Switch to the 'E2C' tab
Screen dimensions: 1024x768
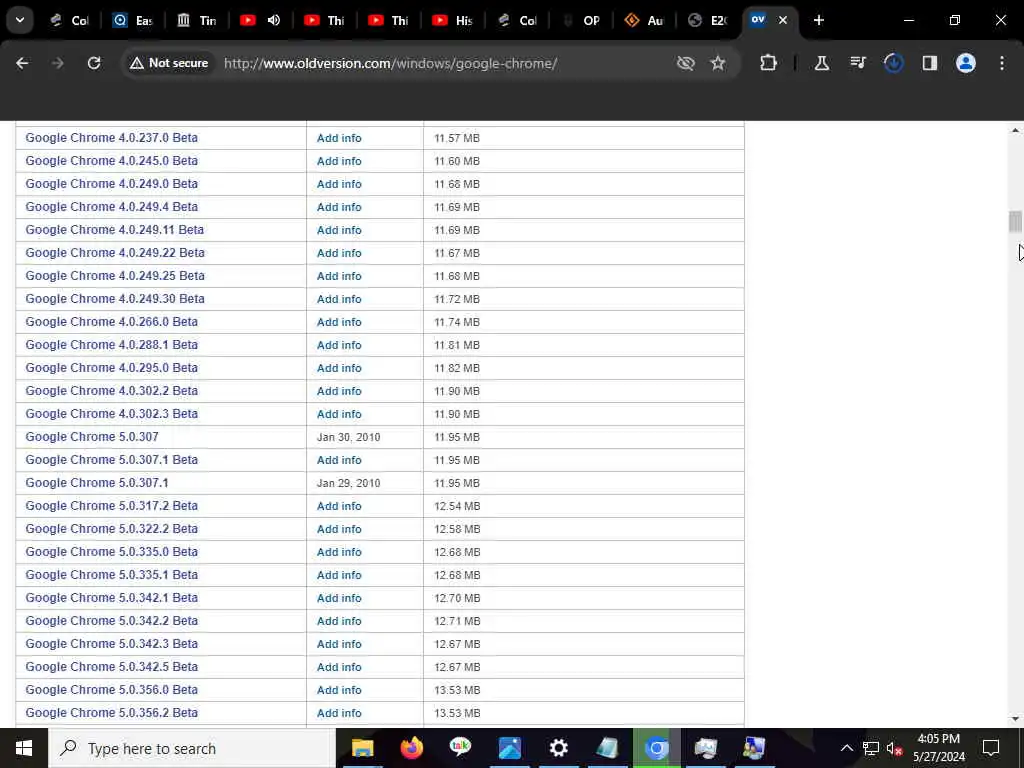click(x=709, y=20)
